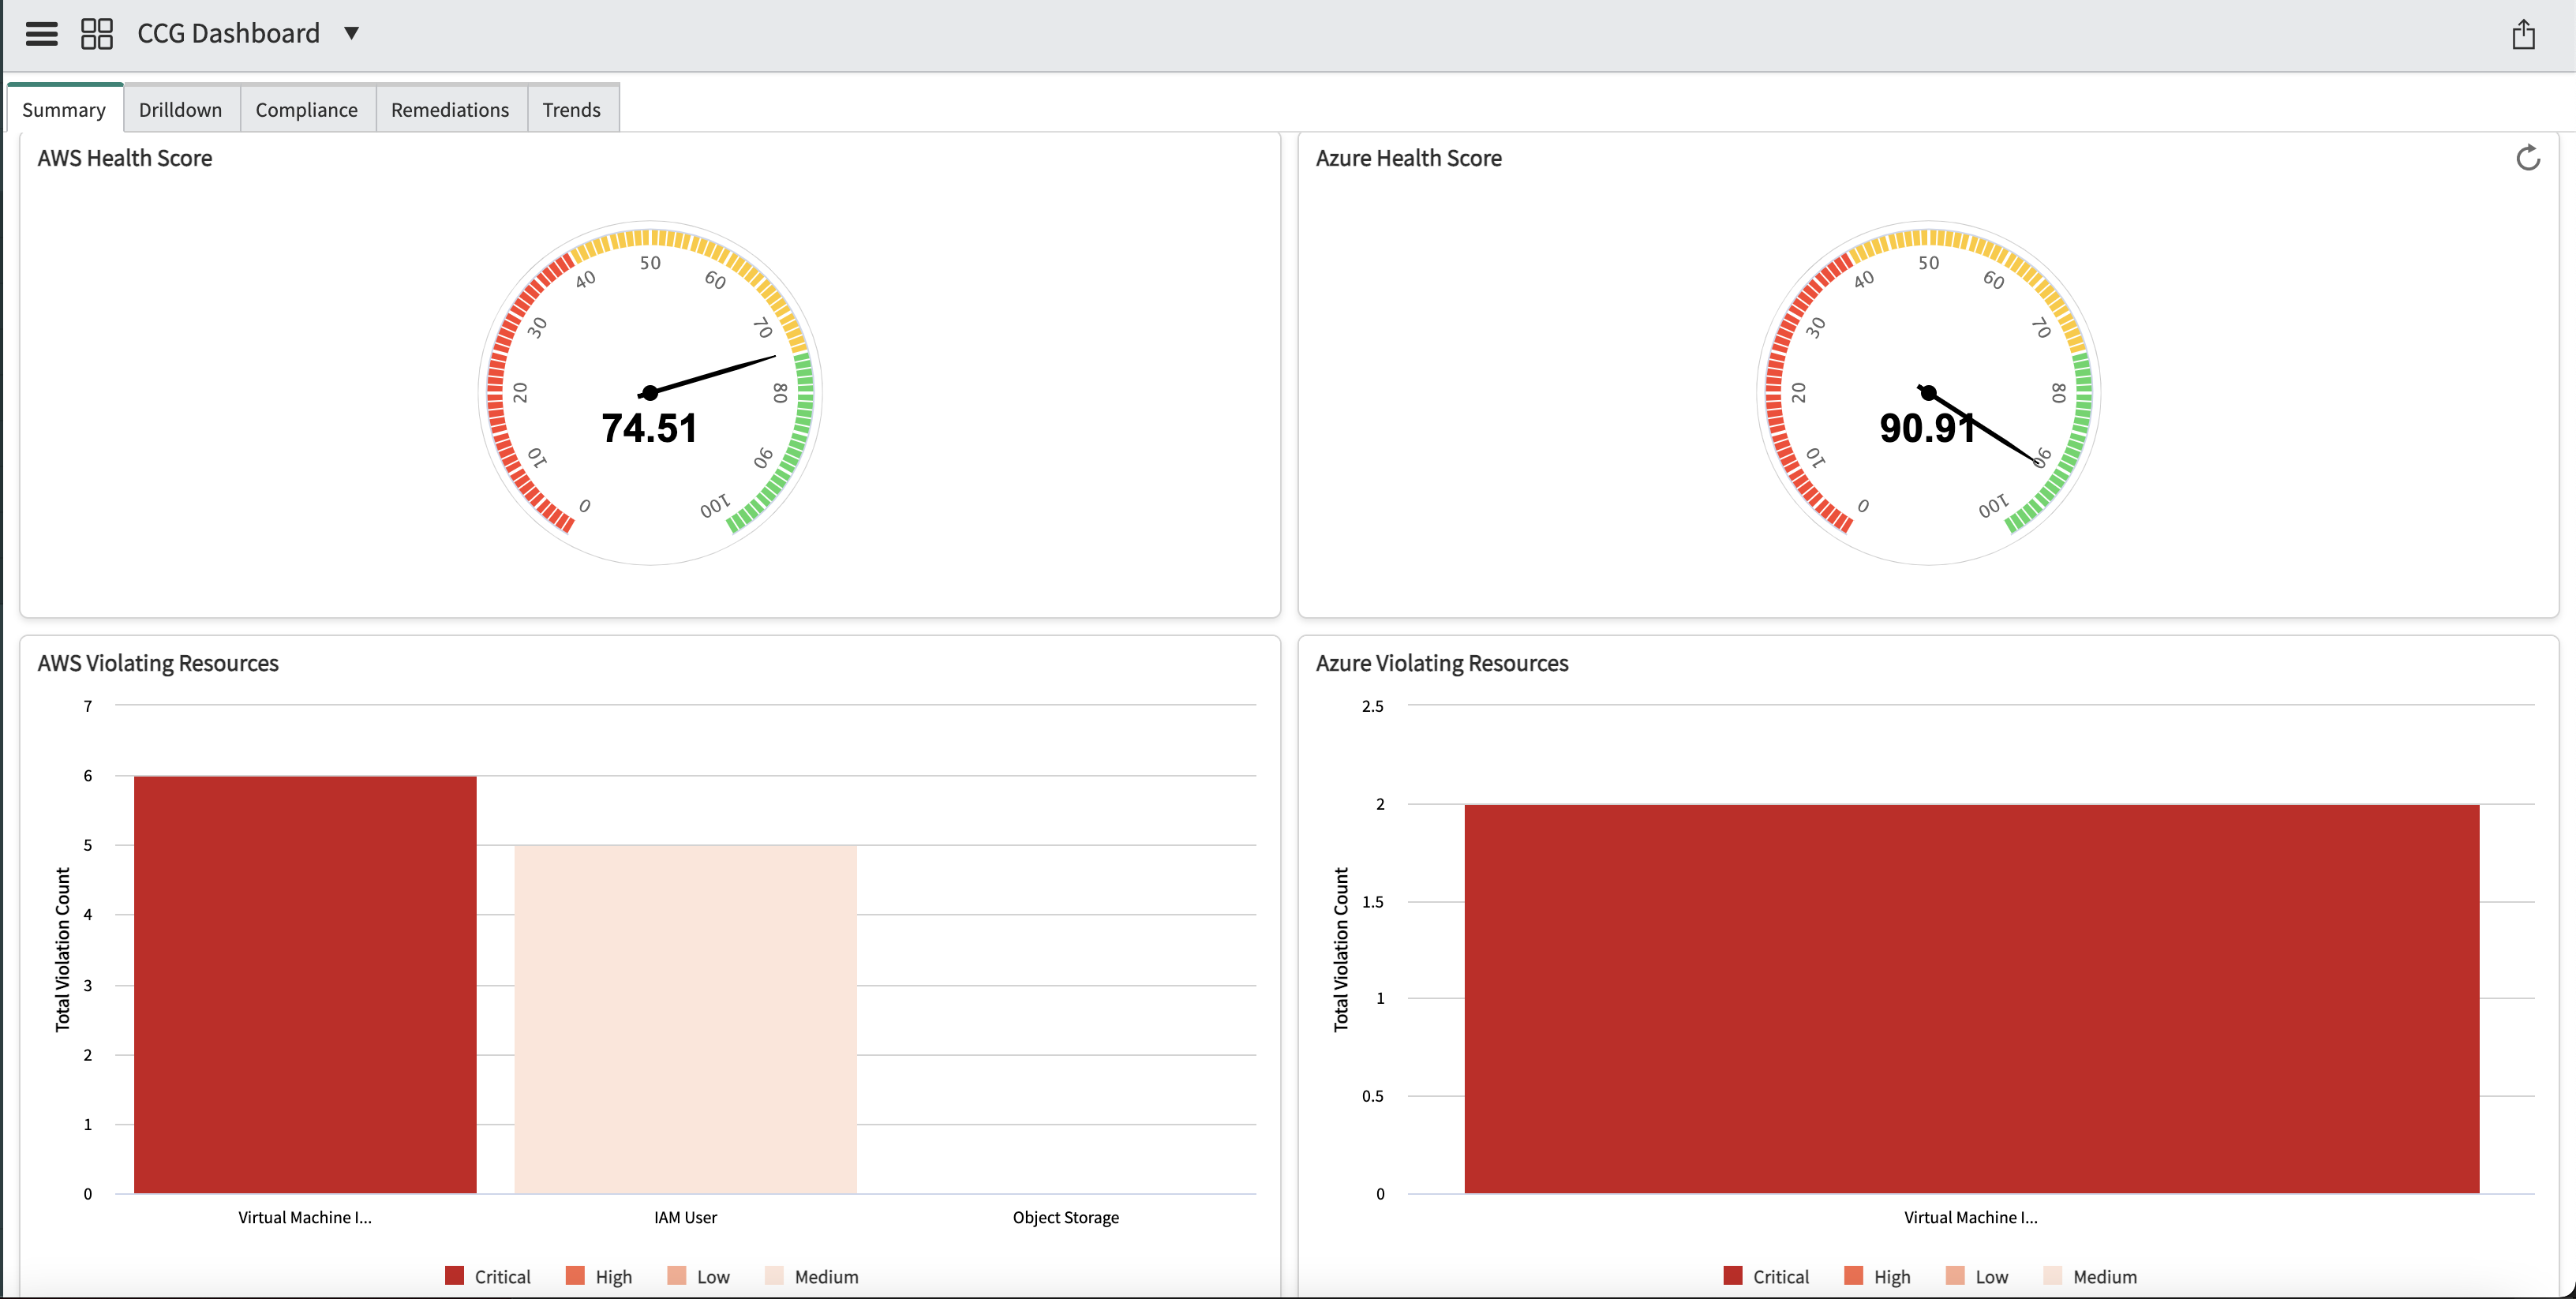
Task: Open the Compliance tab
Action: (x=307, y=109)
